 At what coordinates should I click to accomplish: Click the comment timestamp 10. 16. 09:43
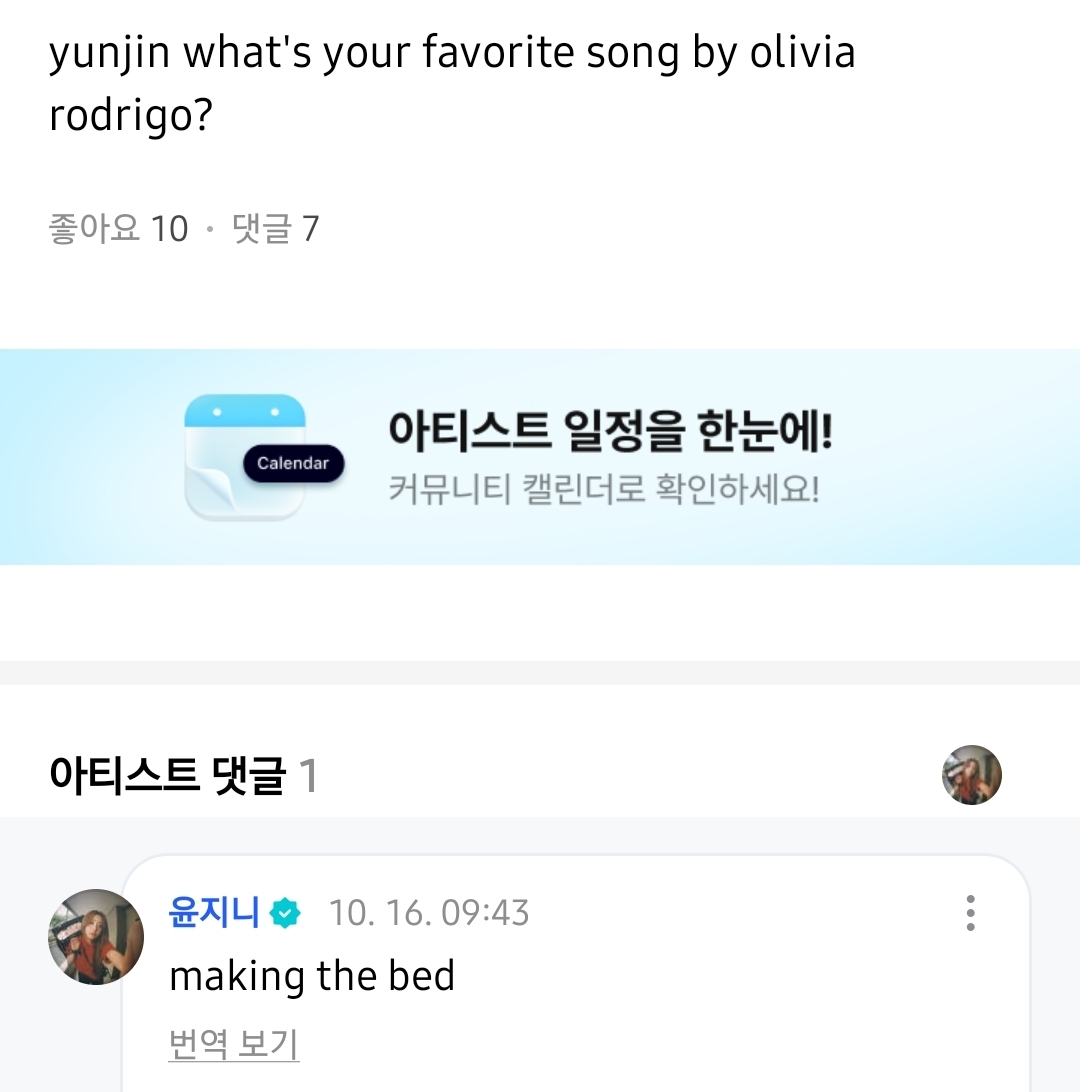click(x=429, y=913)
